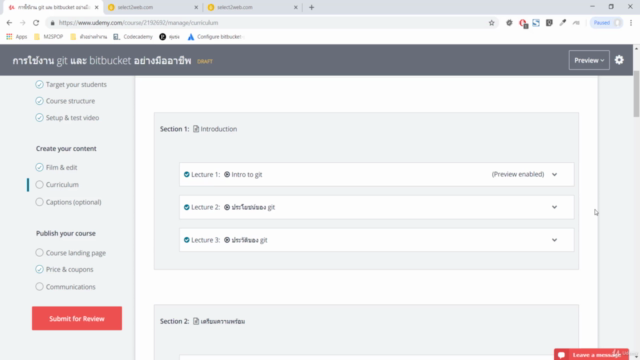The width and height of the screenshot is (640, 360).
Task: Click the Apps grid bookmark icon
Action: click(x=9, y=37)
